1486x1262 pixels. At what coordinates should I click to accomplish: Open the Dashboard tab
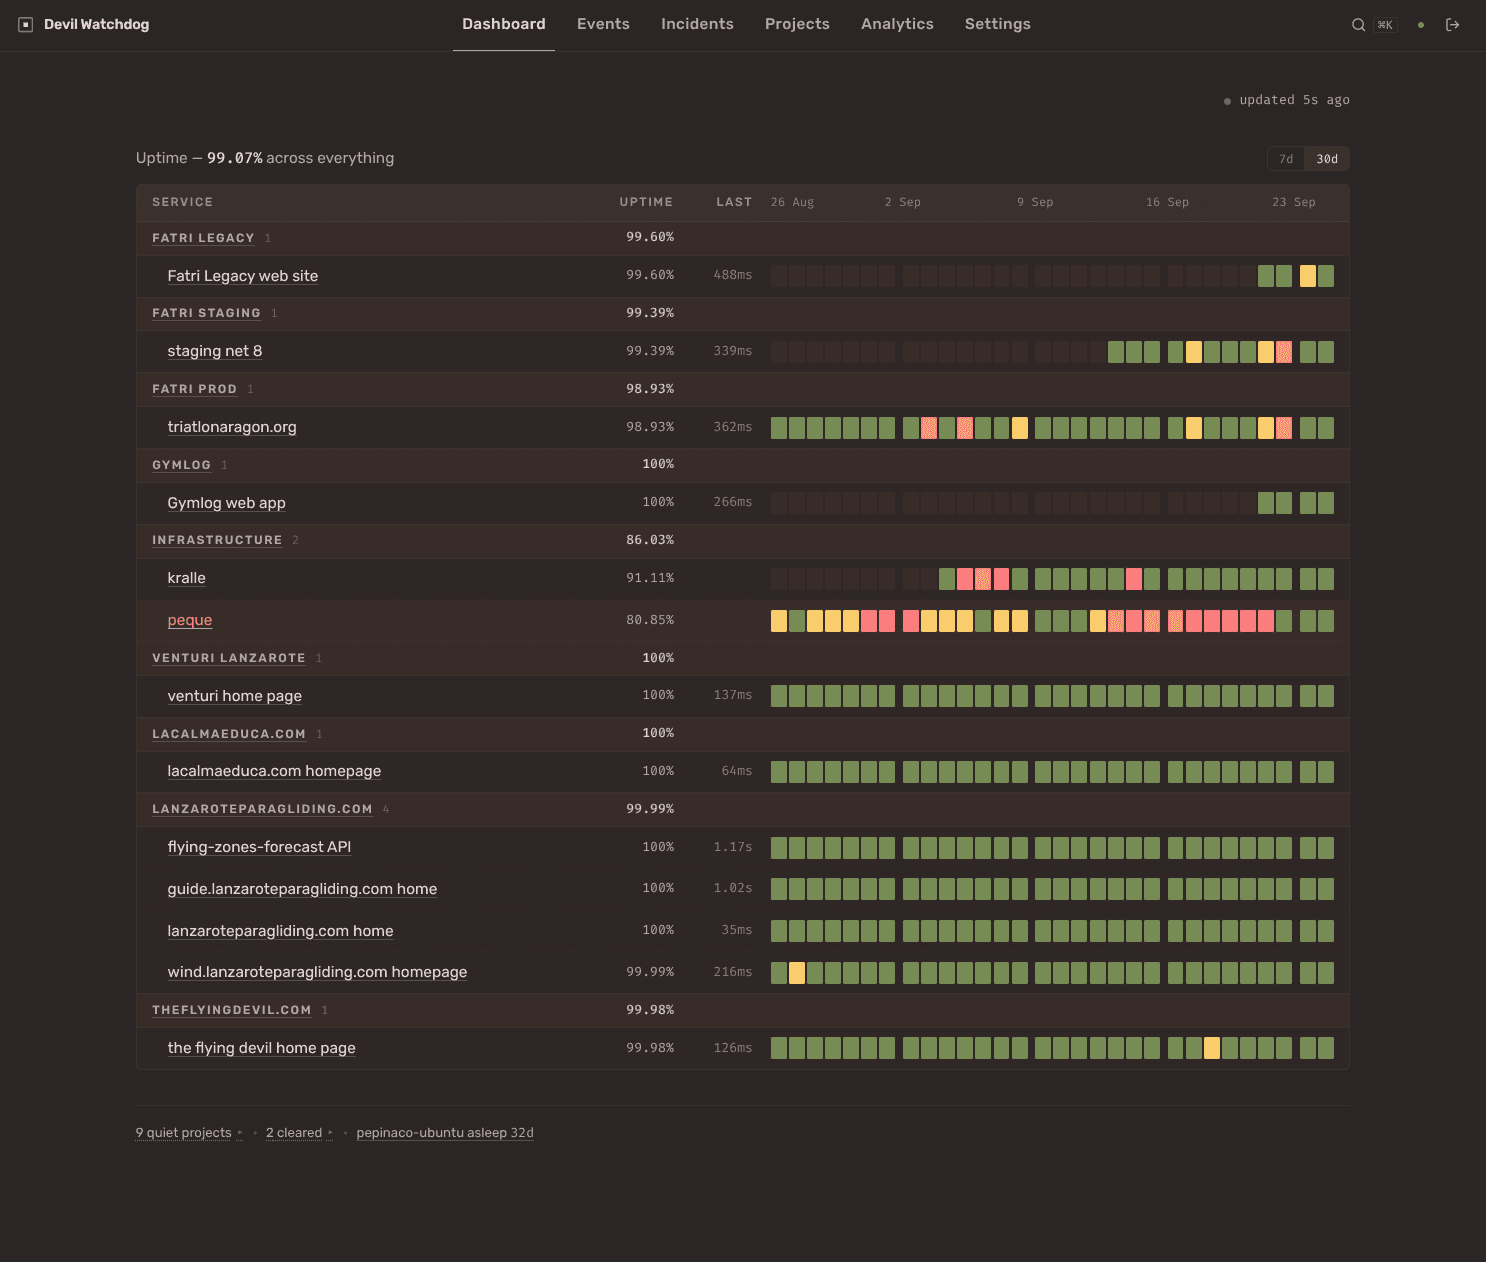(504, 24)
